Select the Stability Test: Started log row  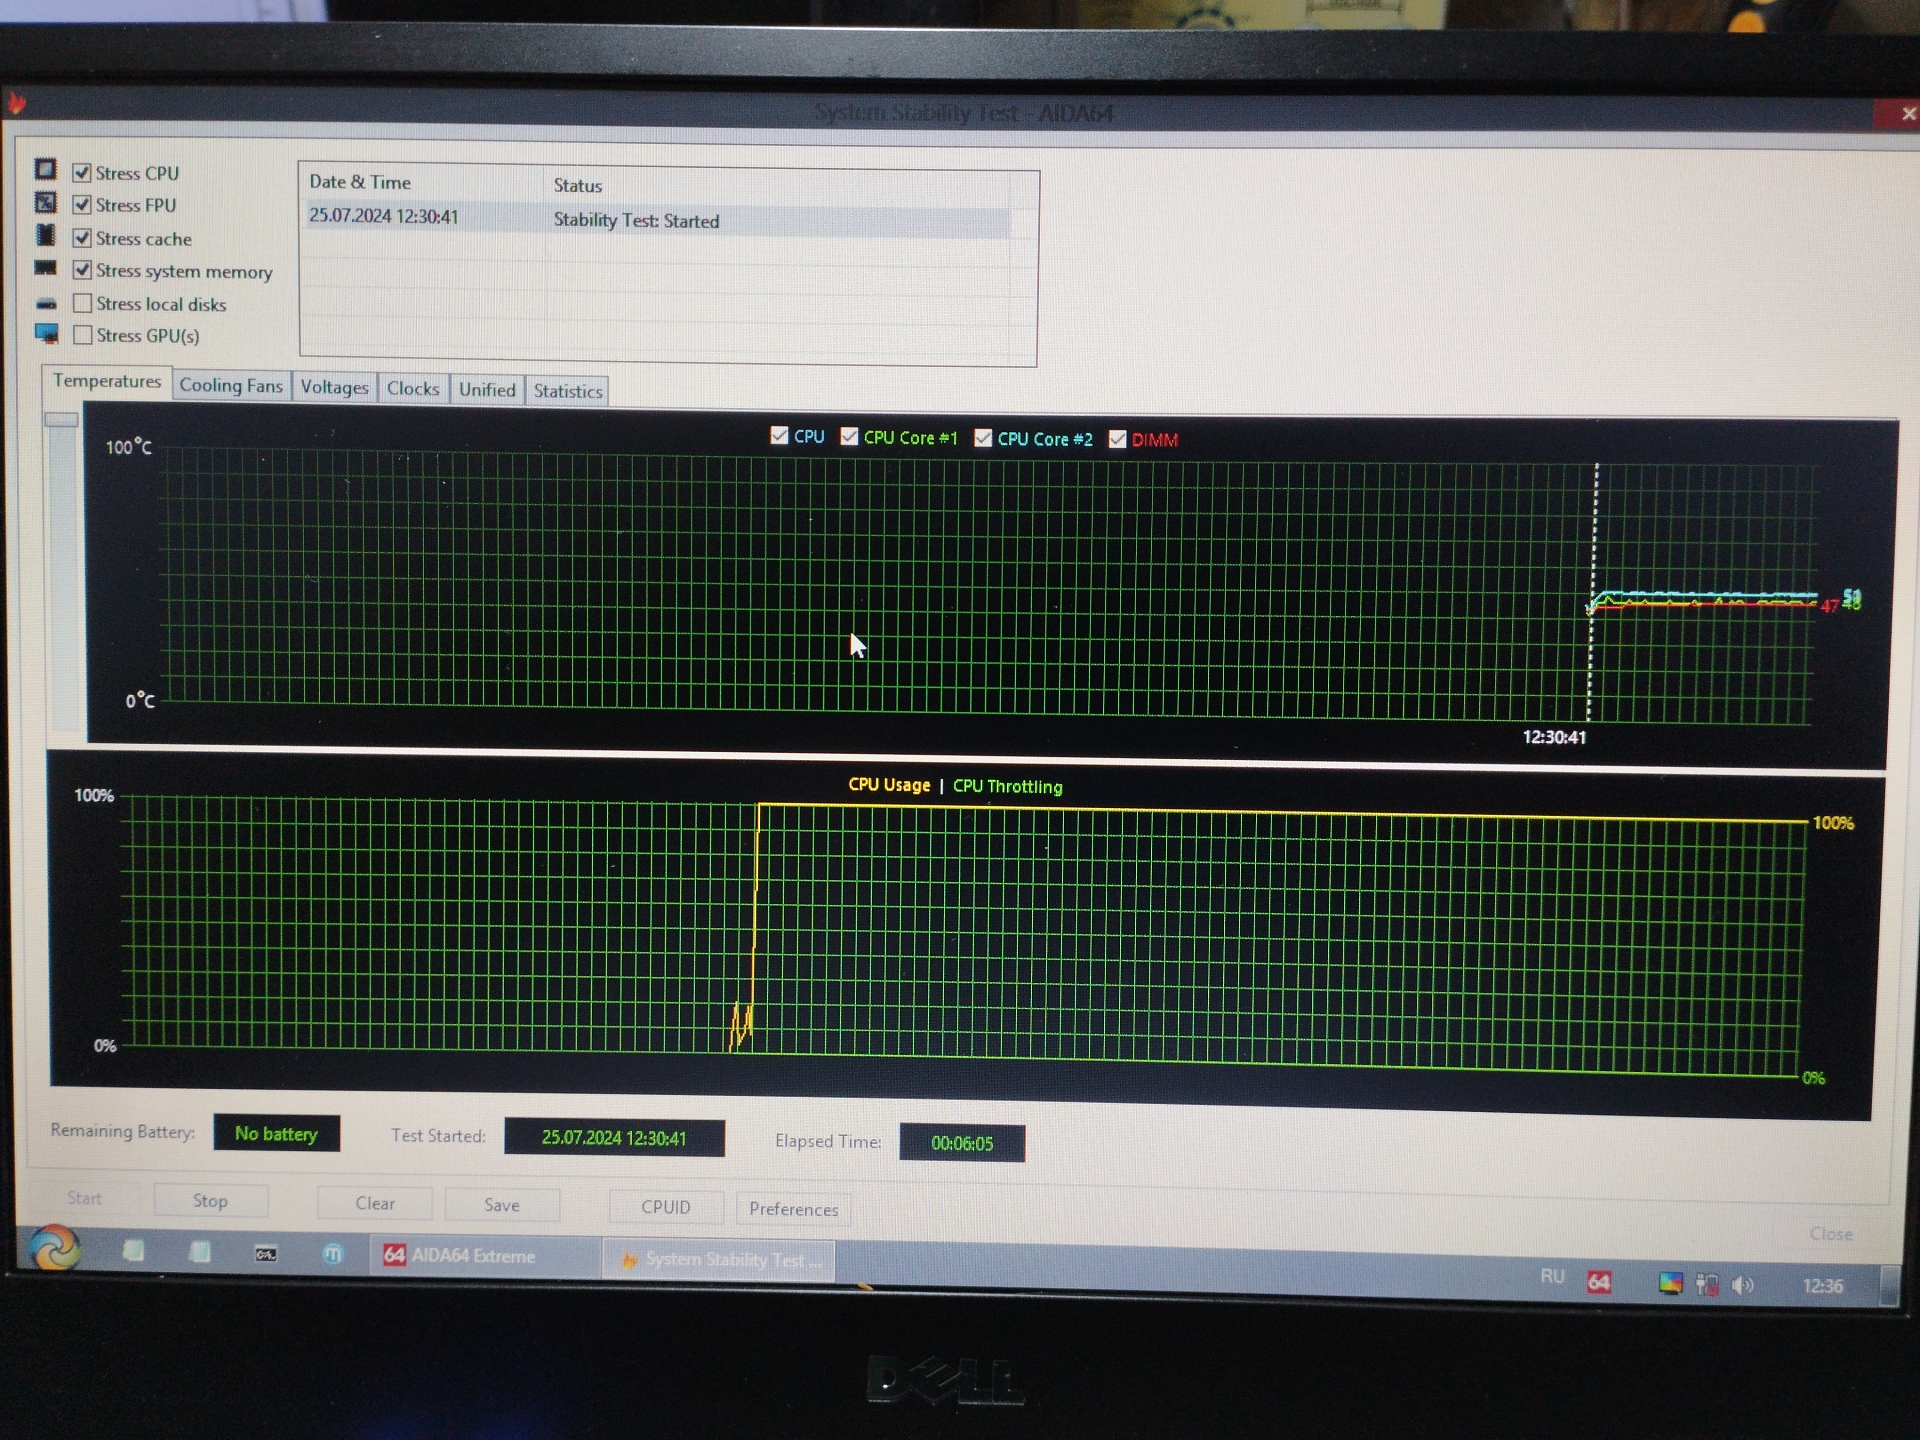click(x=656, y=219)
